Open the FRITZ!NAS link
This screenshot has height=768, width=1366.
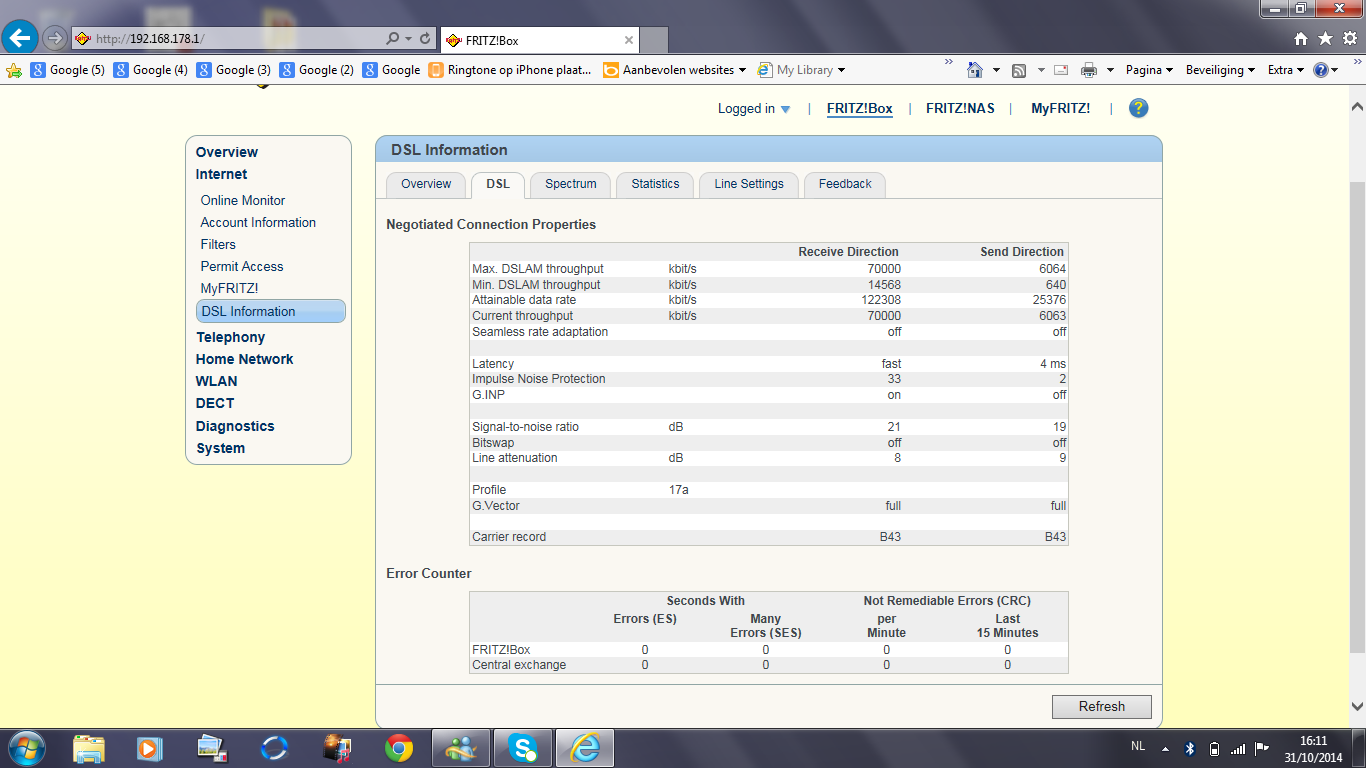click(x=960, y=109)
